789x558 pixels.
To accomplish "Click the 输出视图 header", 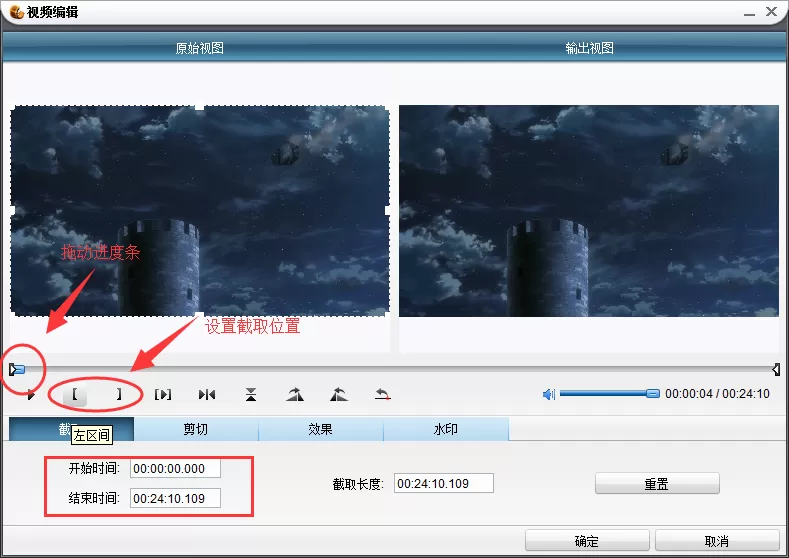I will point(589,48).
